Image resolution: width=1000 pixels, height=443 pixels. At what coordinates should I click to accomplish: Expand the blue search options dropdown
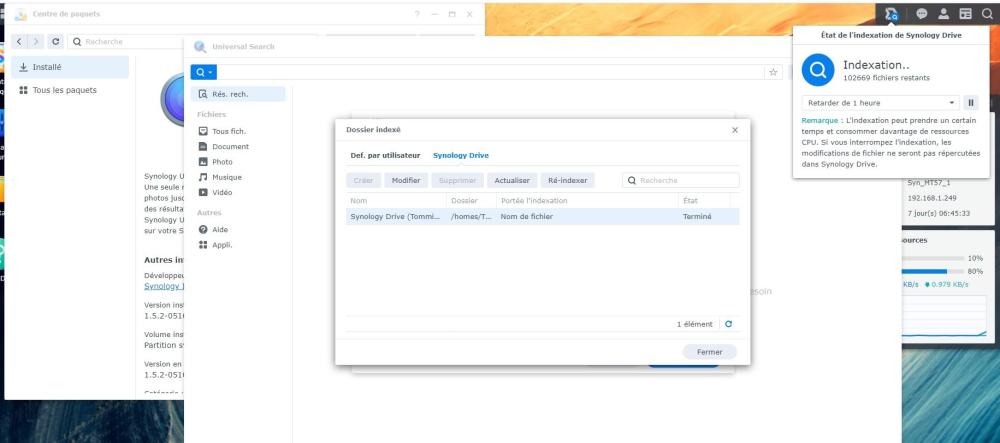pos(203,72)
